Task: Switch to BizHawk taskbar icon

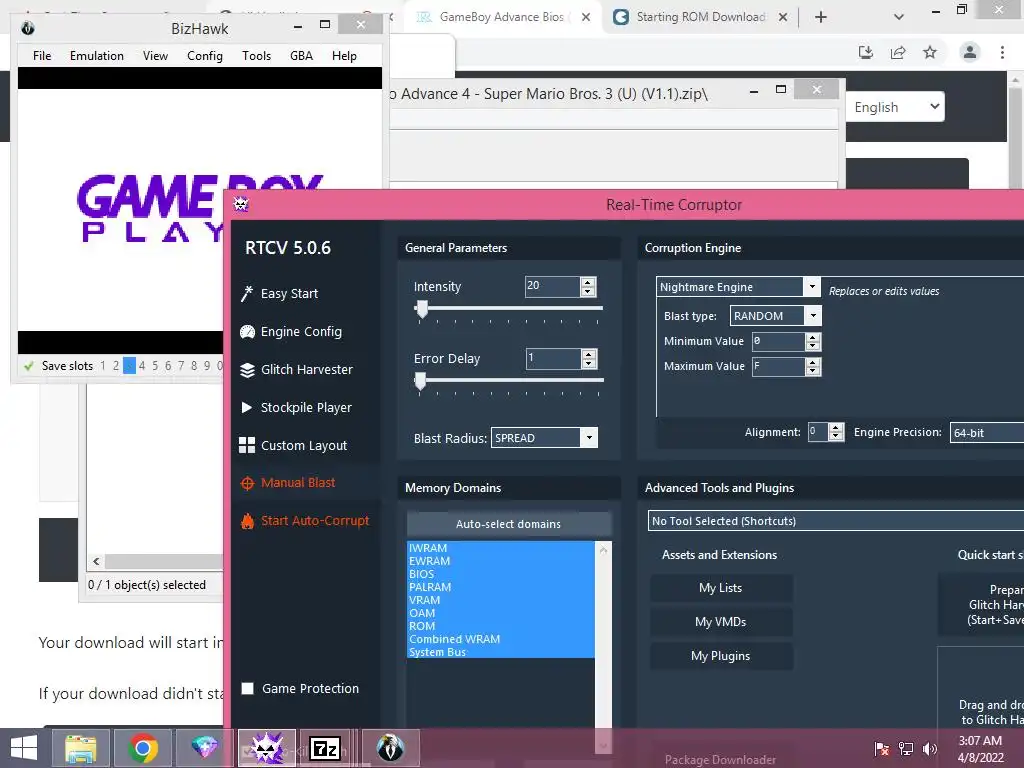Action: [390, 748]
